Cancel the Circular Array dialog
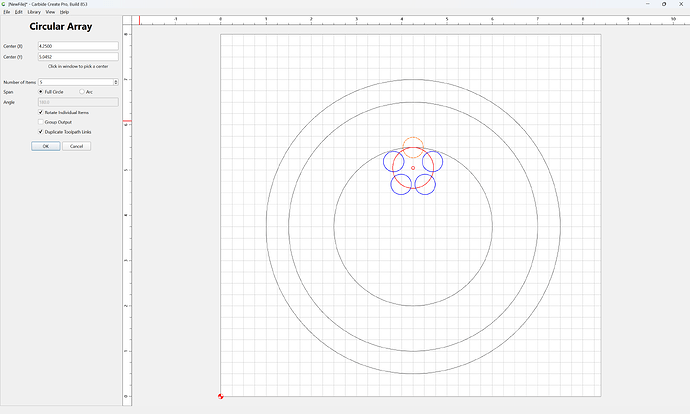 tap(77, 146)
